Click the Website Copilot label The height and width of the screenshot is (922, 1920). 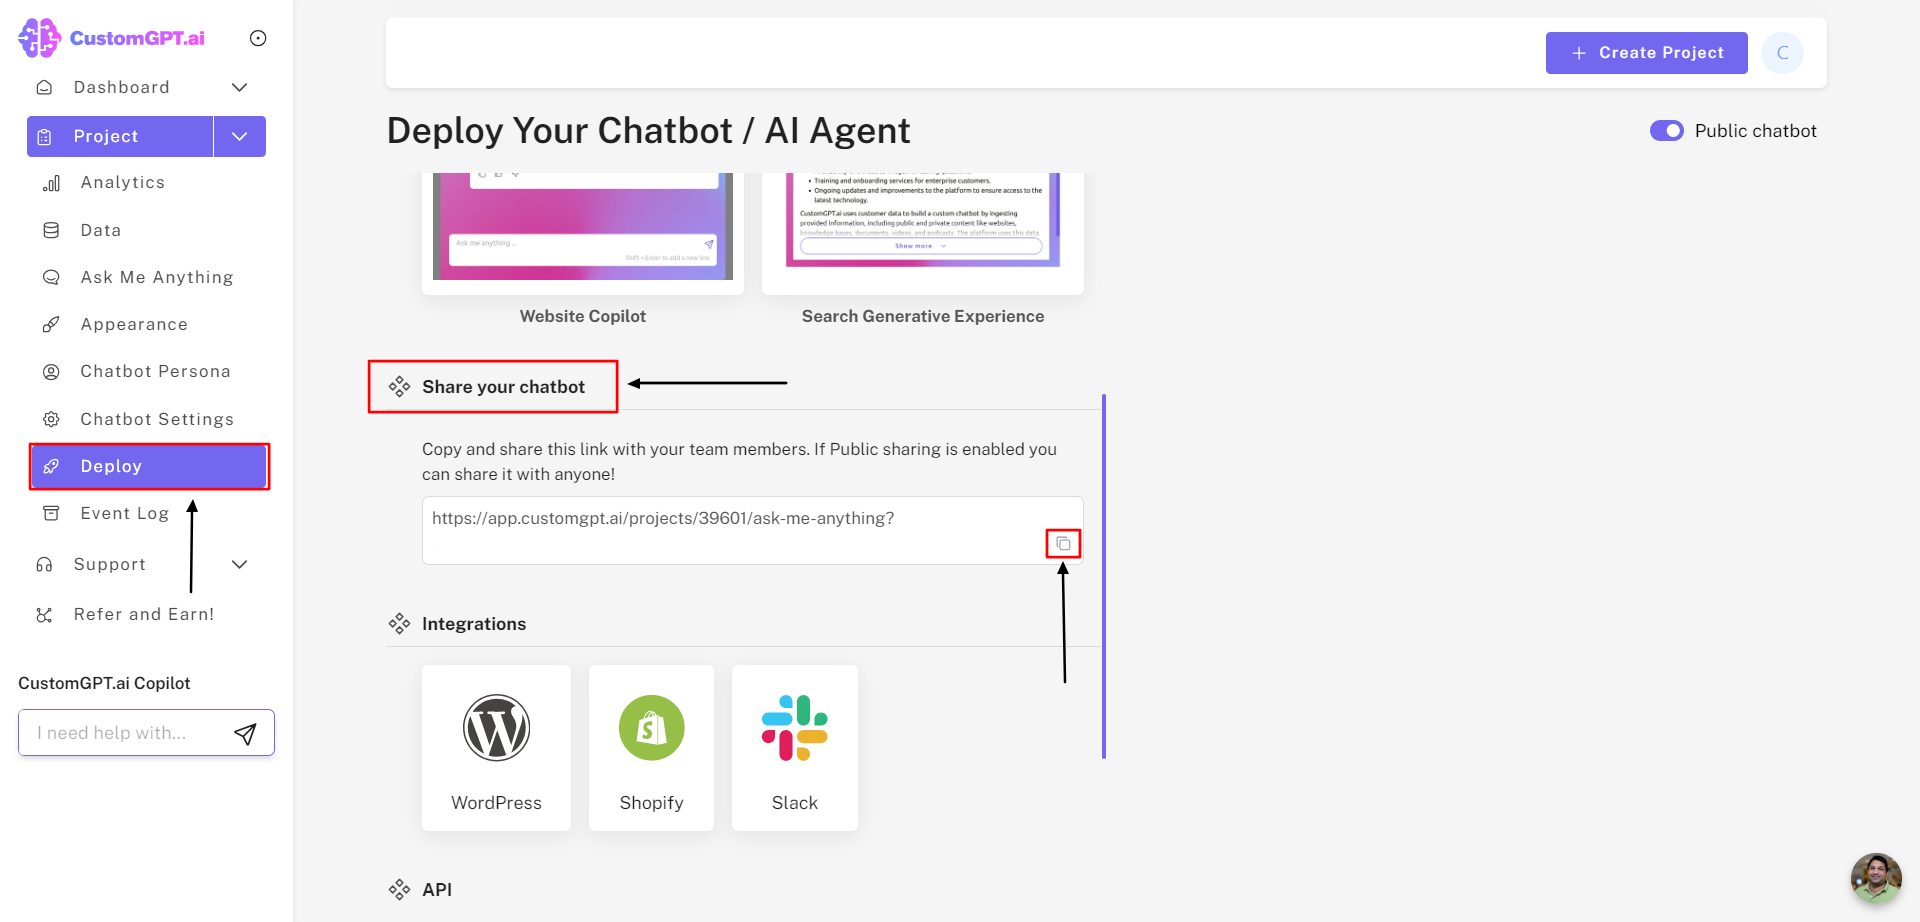[583, 316]
